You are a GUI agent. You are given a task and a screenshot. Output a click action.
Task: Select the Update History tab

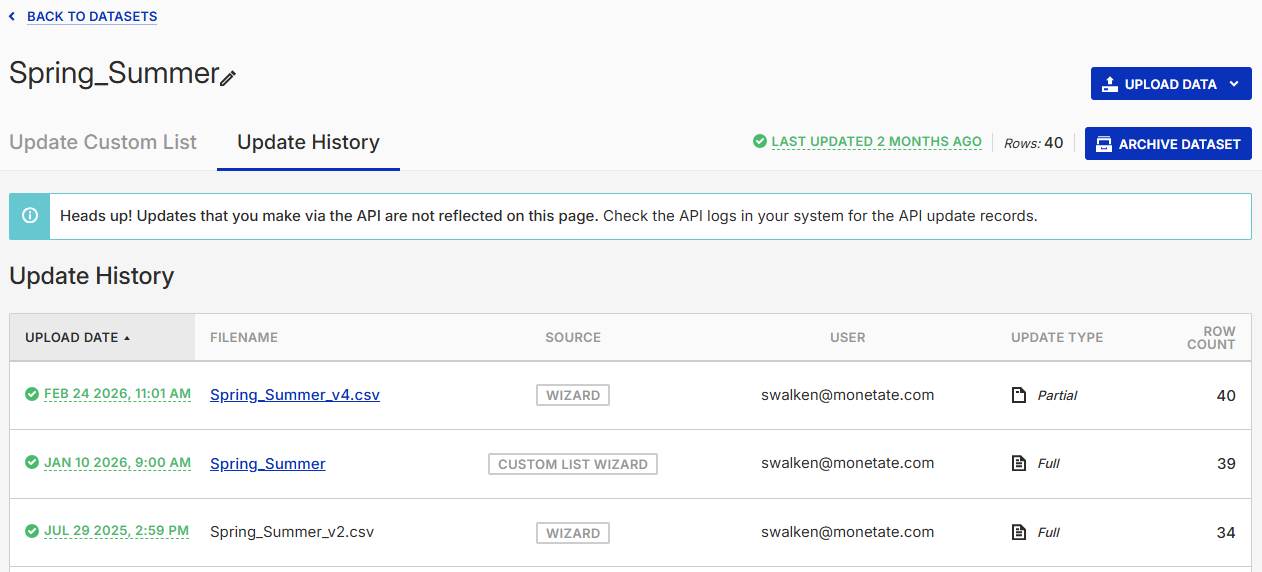308,142
